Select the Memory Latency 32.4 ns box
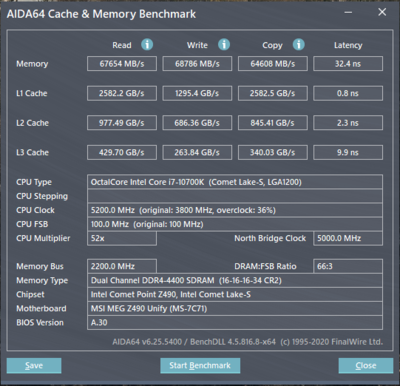Viewport: 400px width, 386px height. 348,64
